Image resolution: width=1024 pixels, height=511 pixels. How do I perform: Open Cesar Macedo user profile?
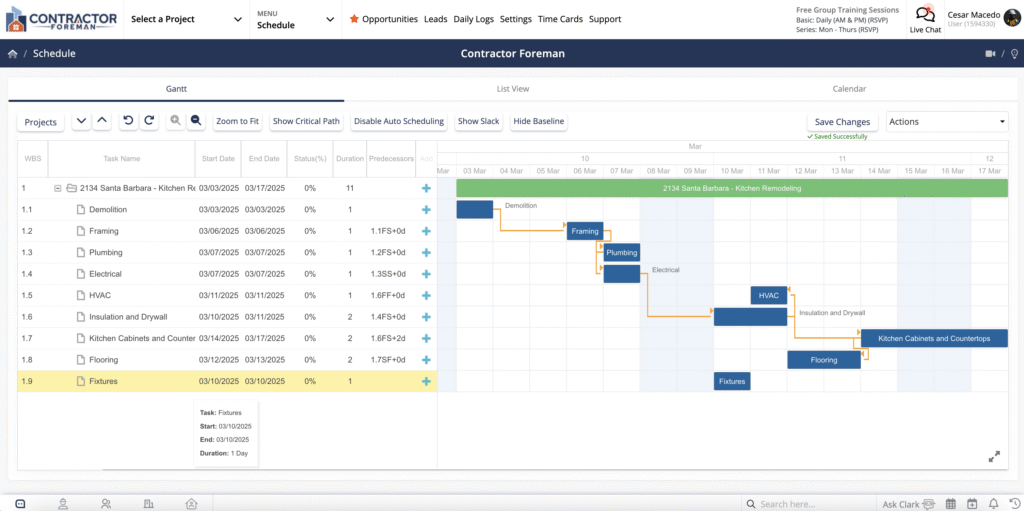tap(983, 19)
